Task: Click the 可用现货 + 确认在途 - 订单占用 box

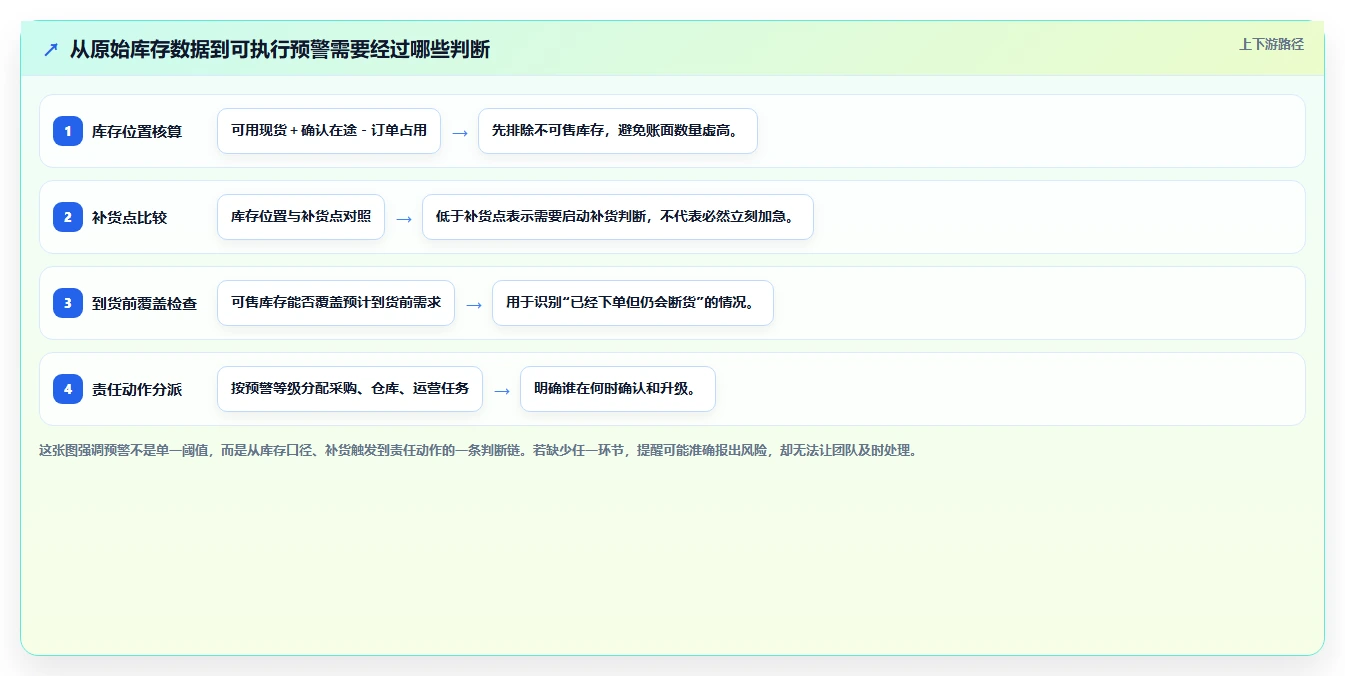Action: click(x=329, y=131)
